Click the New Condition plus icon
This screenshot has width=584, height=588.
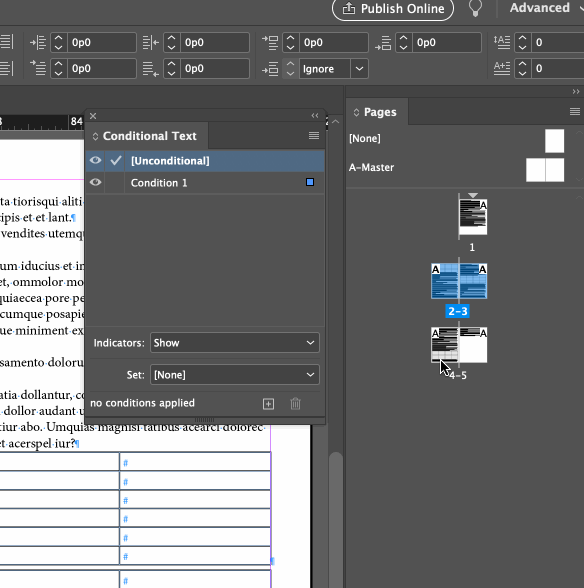click(268, 404)
